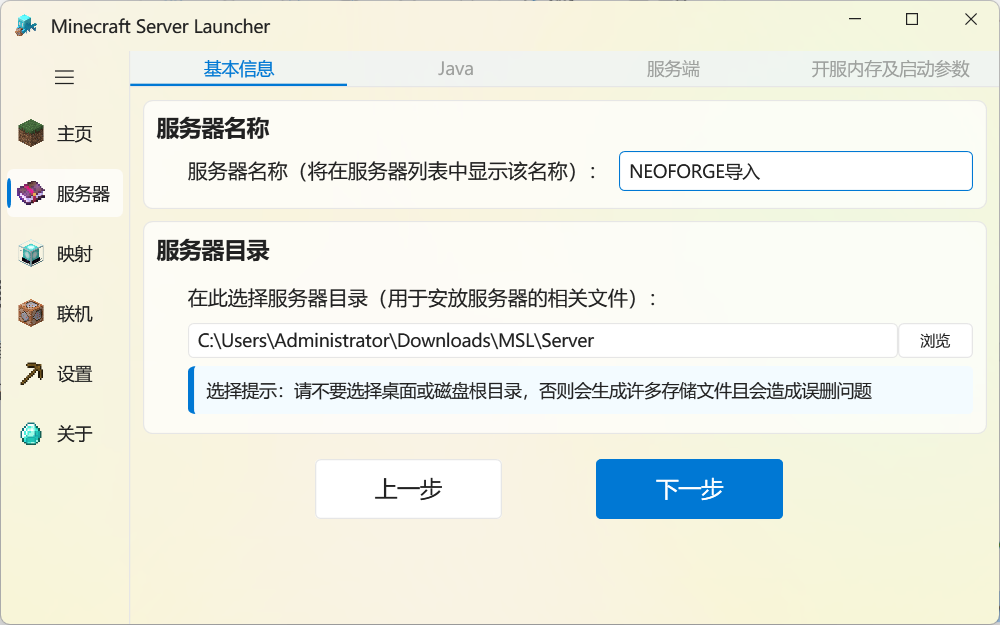Select the enchanted book 服务器 icon
Viewport: 1000px width, 625px height.
(x=32, y=193)
